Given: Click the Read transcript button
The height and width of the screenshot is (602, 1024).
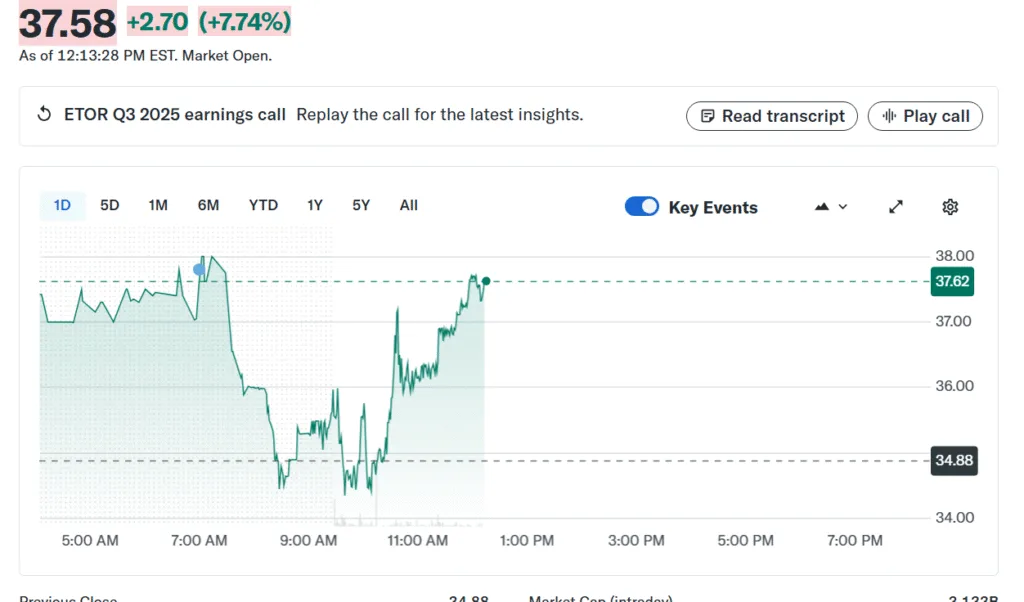Looking at the screenshot, I should coord(771,116).
